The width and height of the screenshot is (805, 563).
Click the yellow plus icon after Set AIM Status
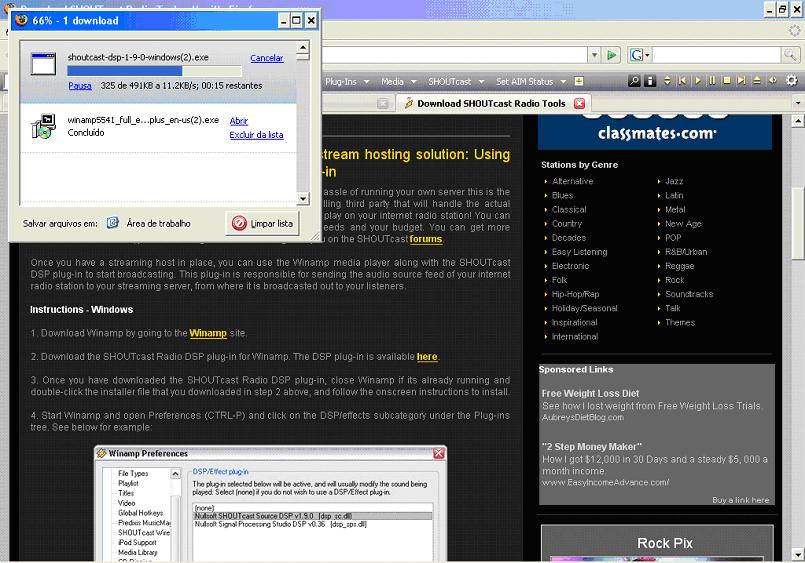click(579, 81)
